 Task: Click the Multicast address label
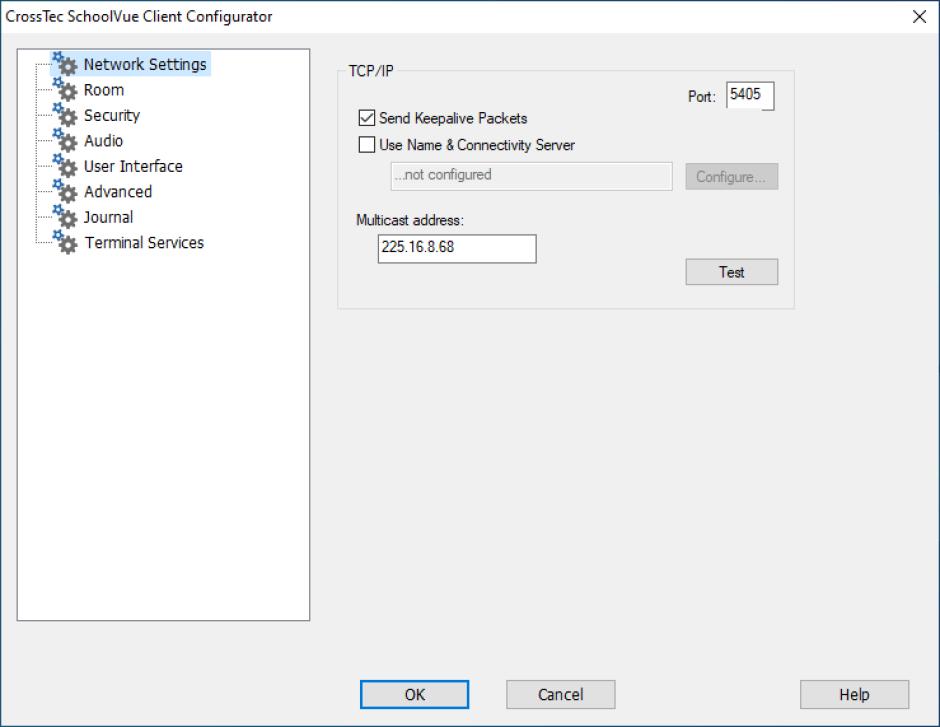pyautogui.click(x=410, y=220)
